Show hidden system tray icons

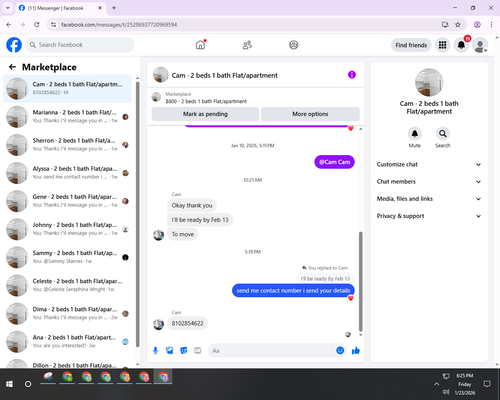tap(436, 384)
